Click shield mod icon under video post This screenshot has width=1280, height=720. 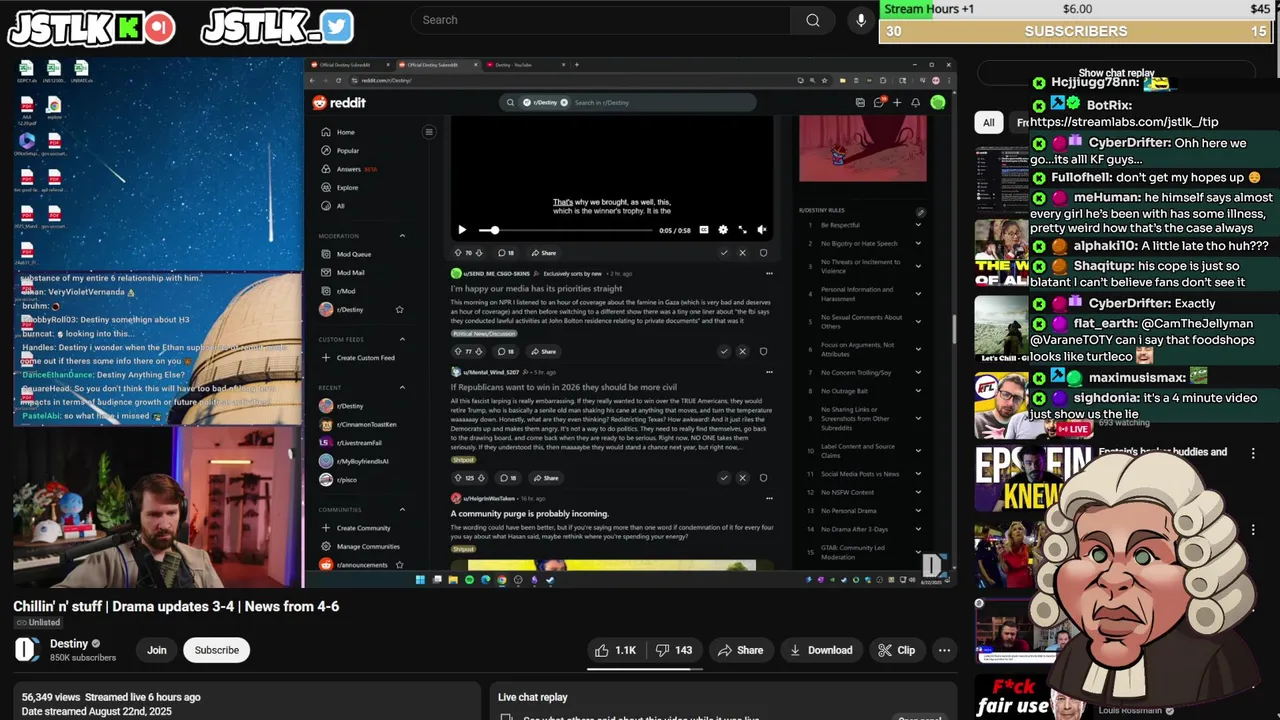tap(763, 253)
